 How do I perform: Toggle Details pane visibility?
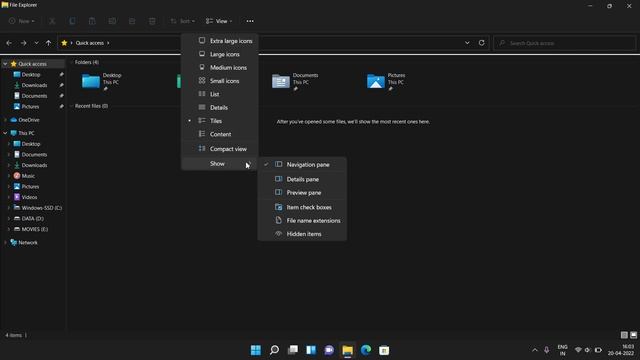click(x=302, y=179)
